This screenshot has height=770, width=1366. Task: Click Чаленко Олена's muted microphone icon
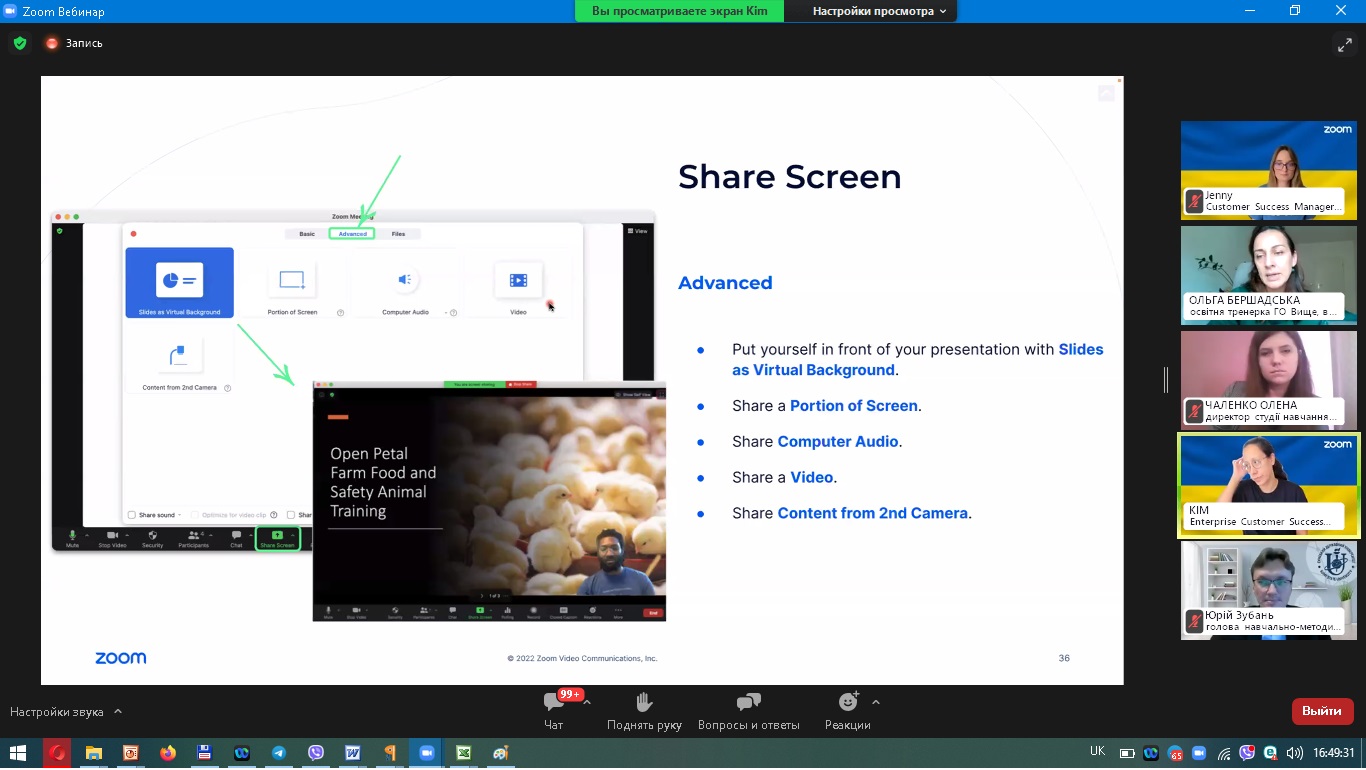coord(1194,411)
